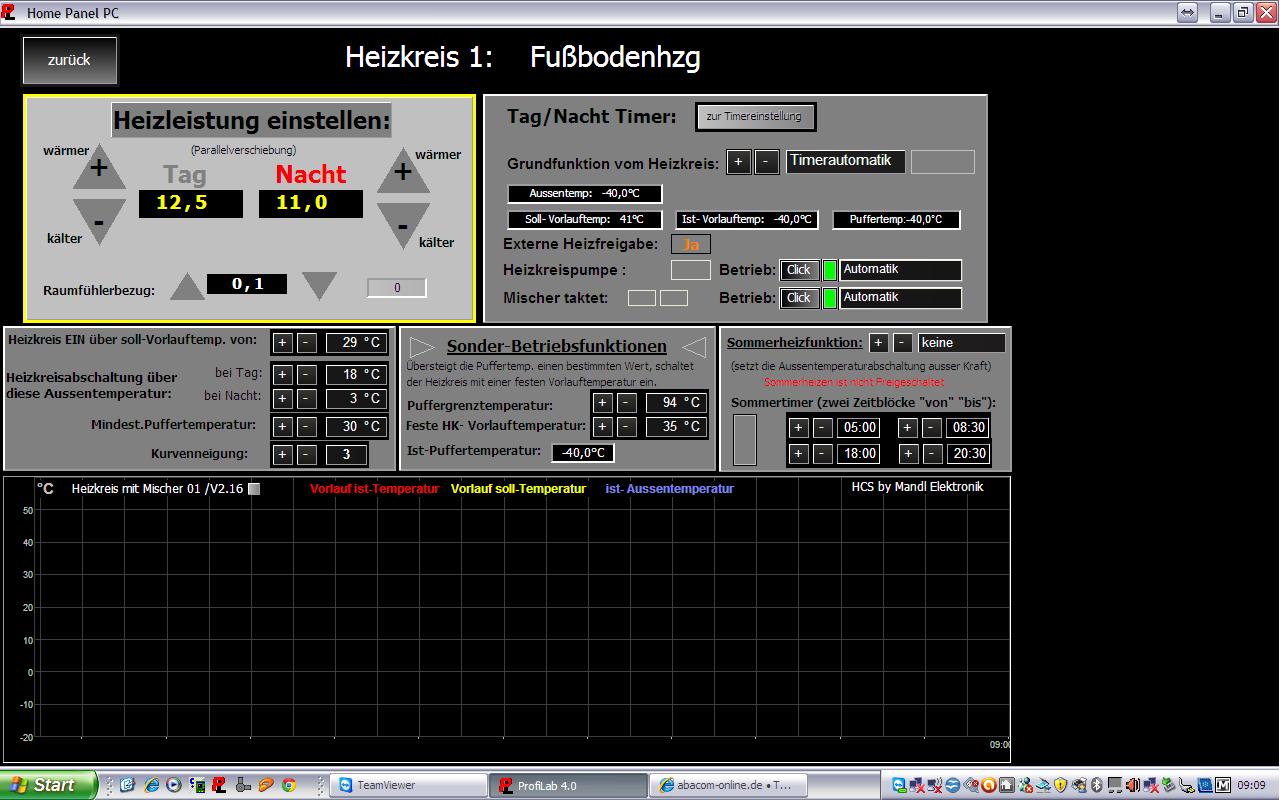1280x800 pixels.
Task: Decrease Sommertimer 20:30 end time
Action: pos(932,454)
